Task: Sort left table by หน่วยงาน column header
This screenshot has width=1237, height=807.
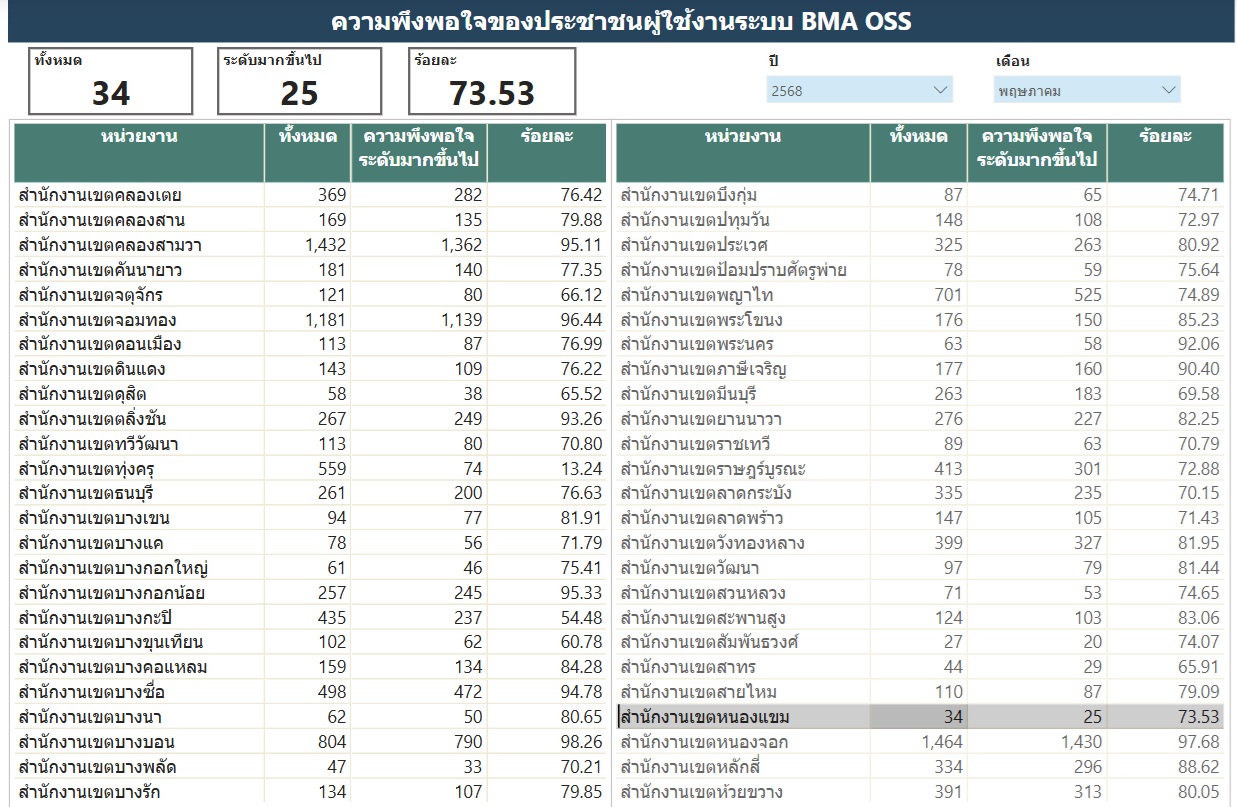Action: pyautogui.click(x=139, y=137)
